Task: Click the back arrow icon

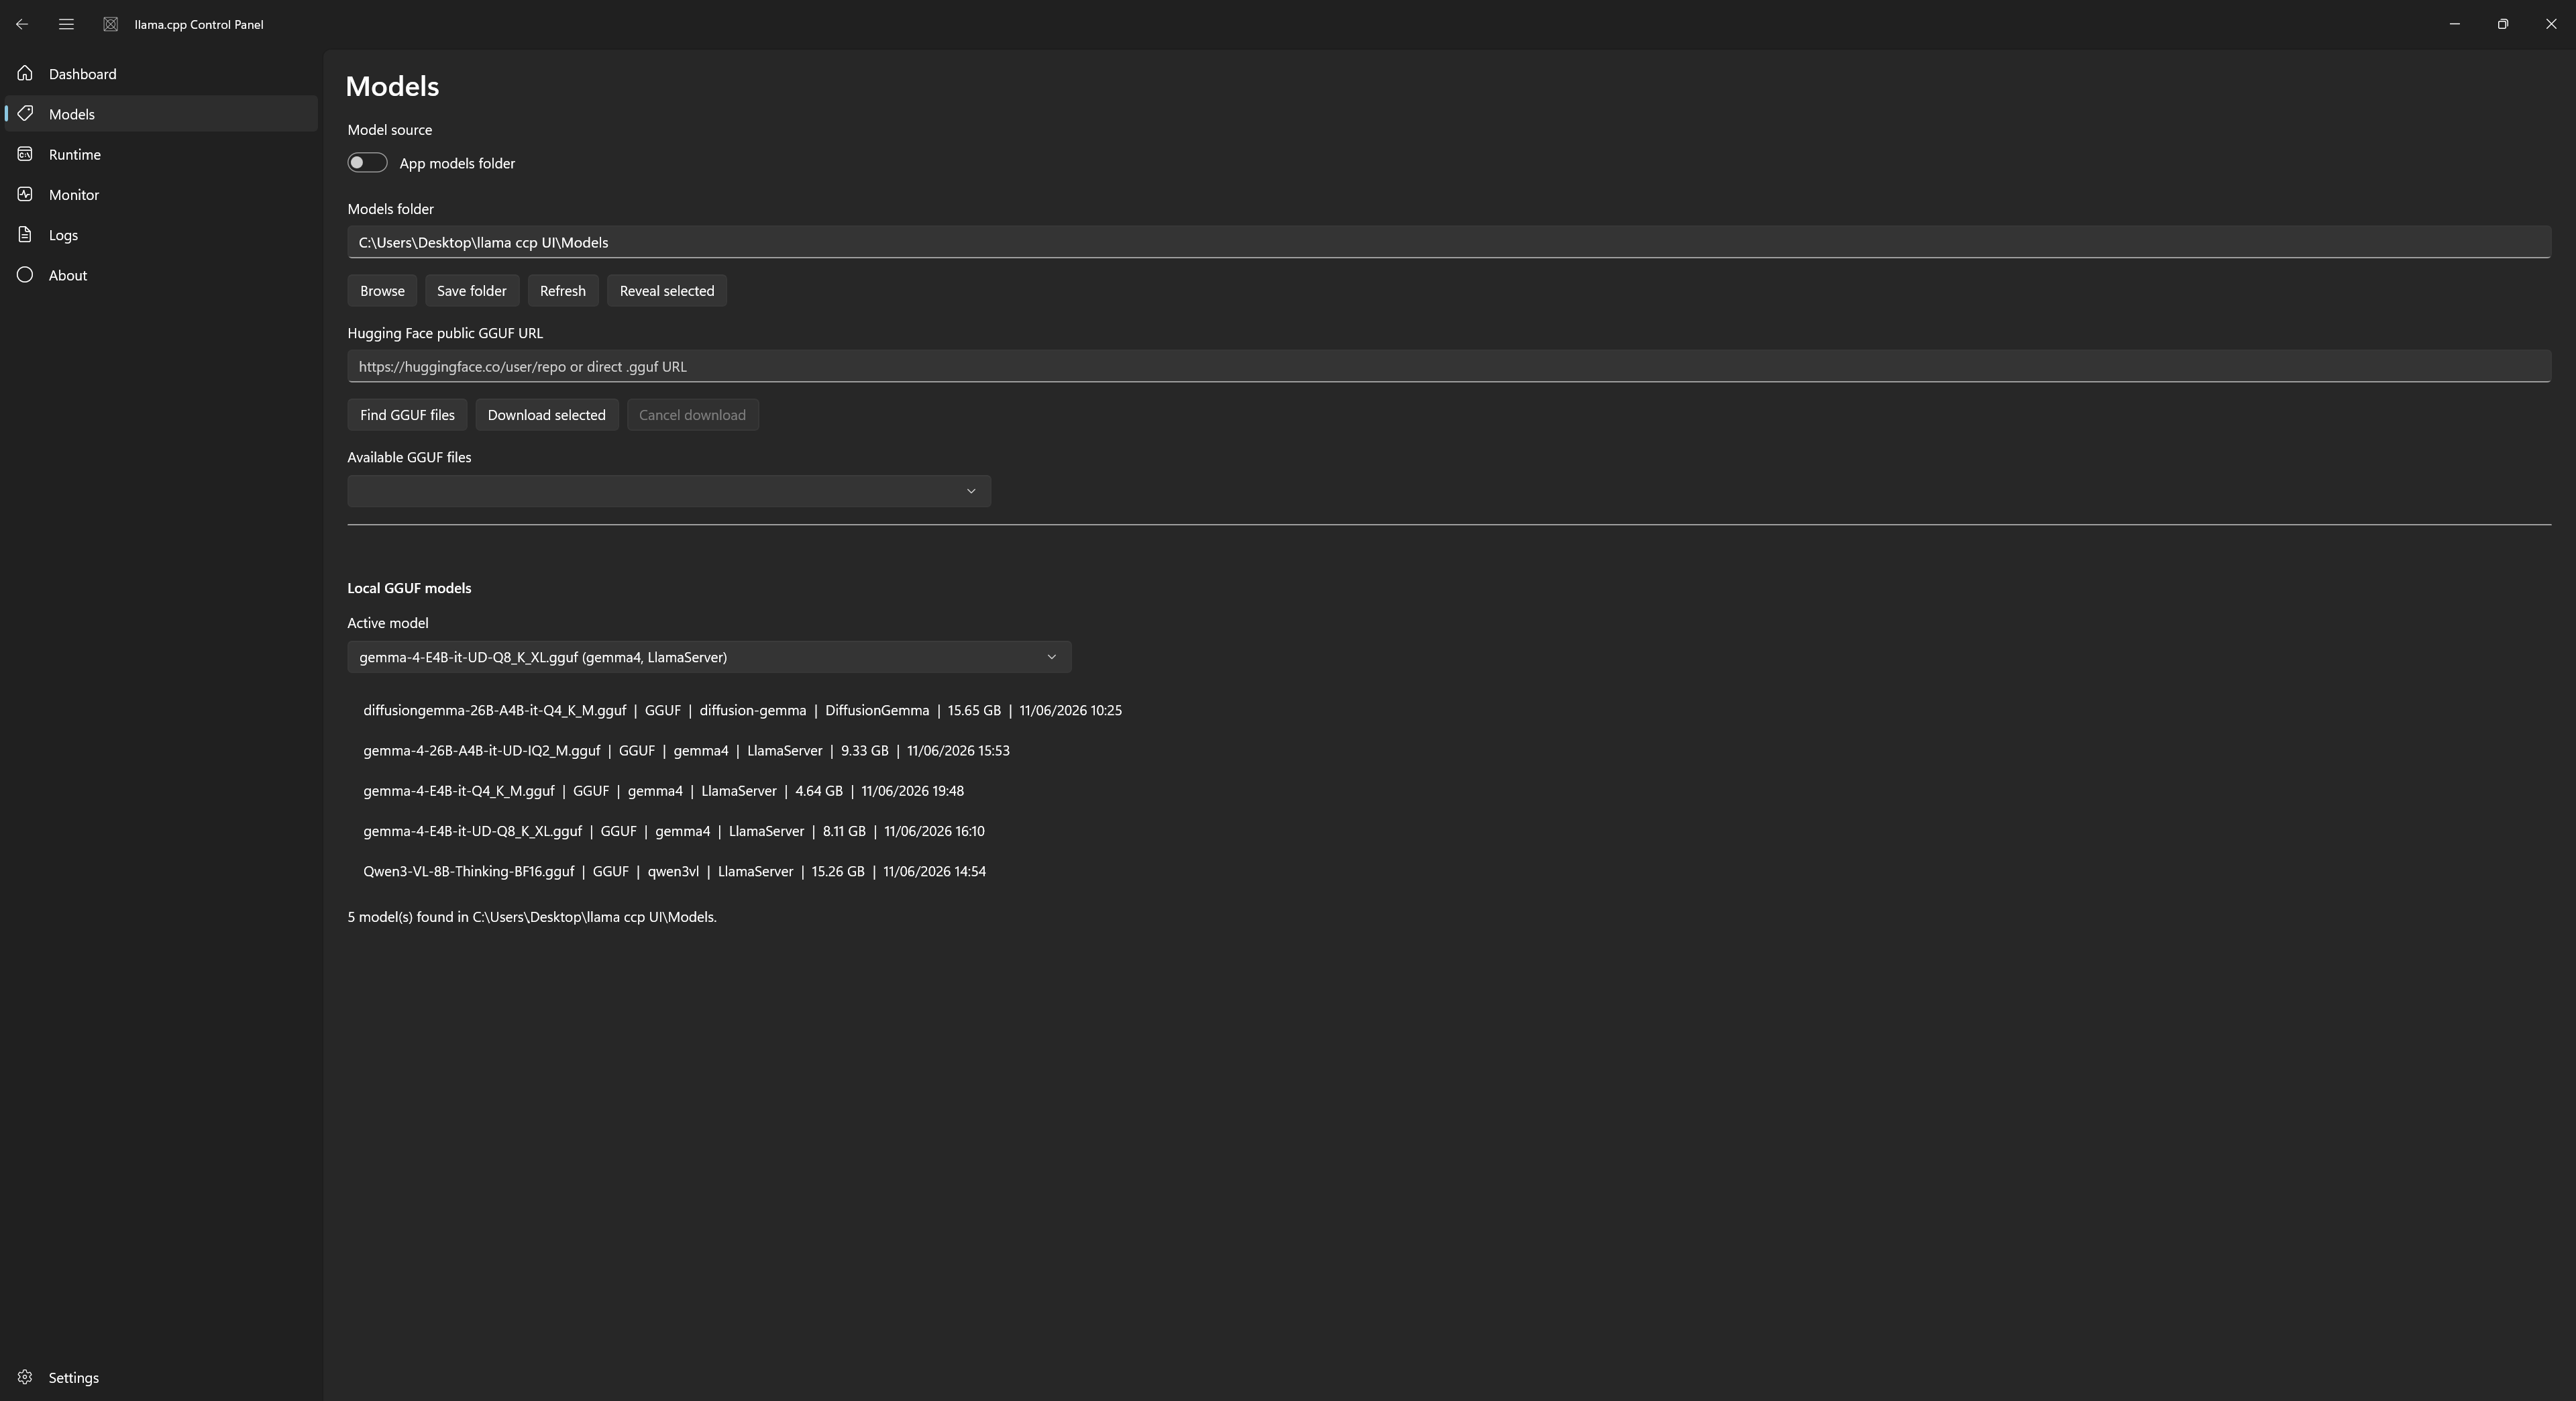Action: [x=22, y=24]
